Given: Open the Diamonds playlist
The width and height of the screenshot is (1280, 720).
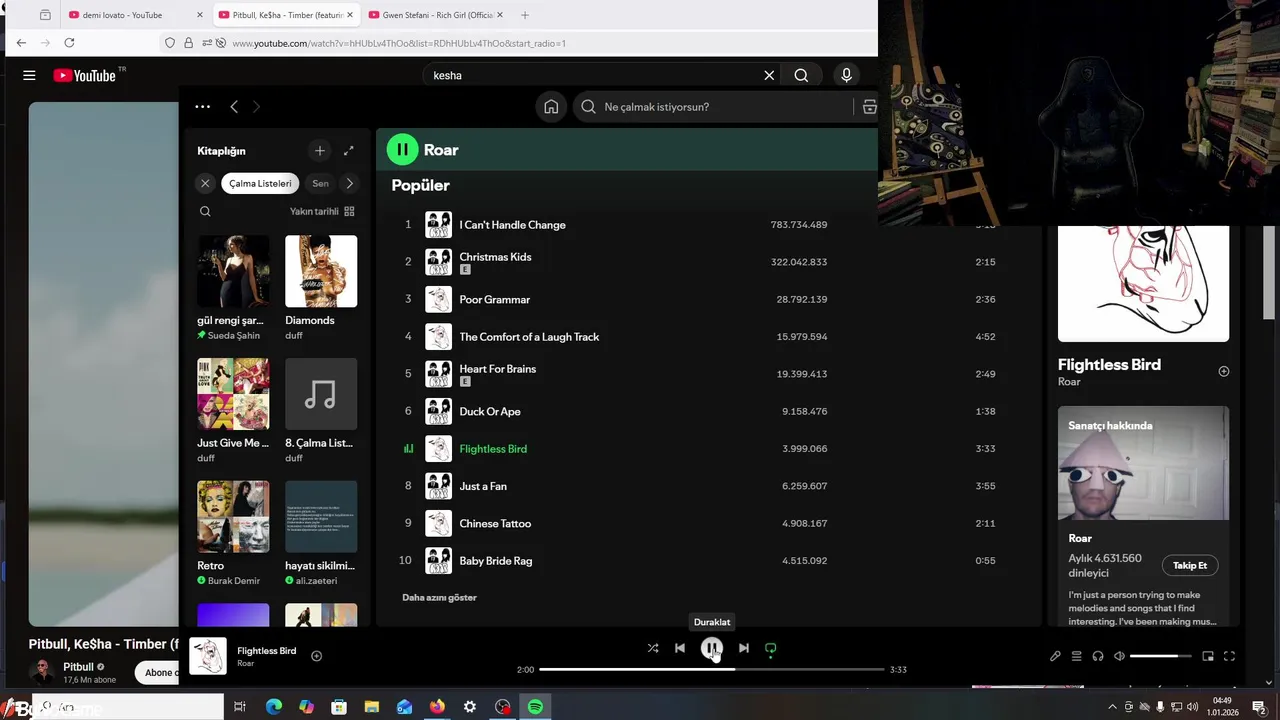Looking at the screenshot, I should [x=321, y=288].
